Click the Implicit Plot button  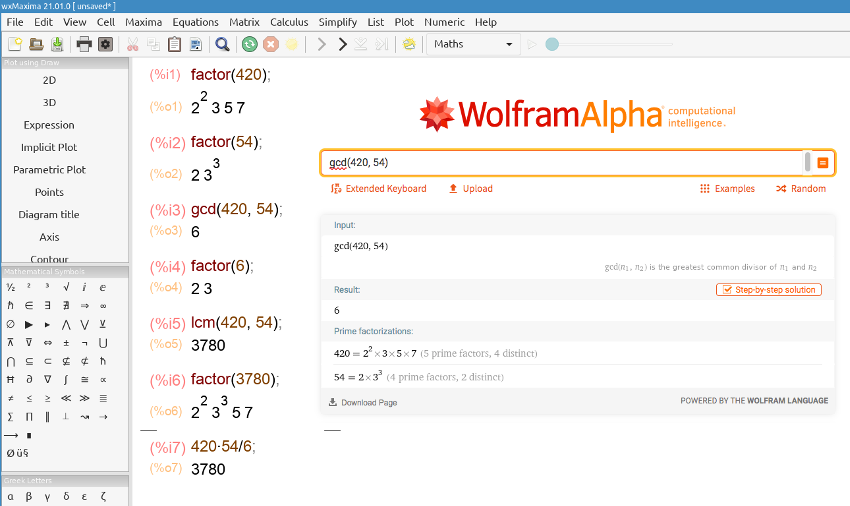point(49,148)
